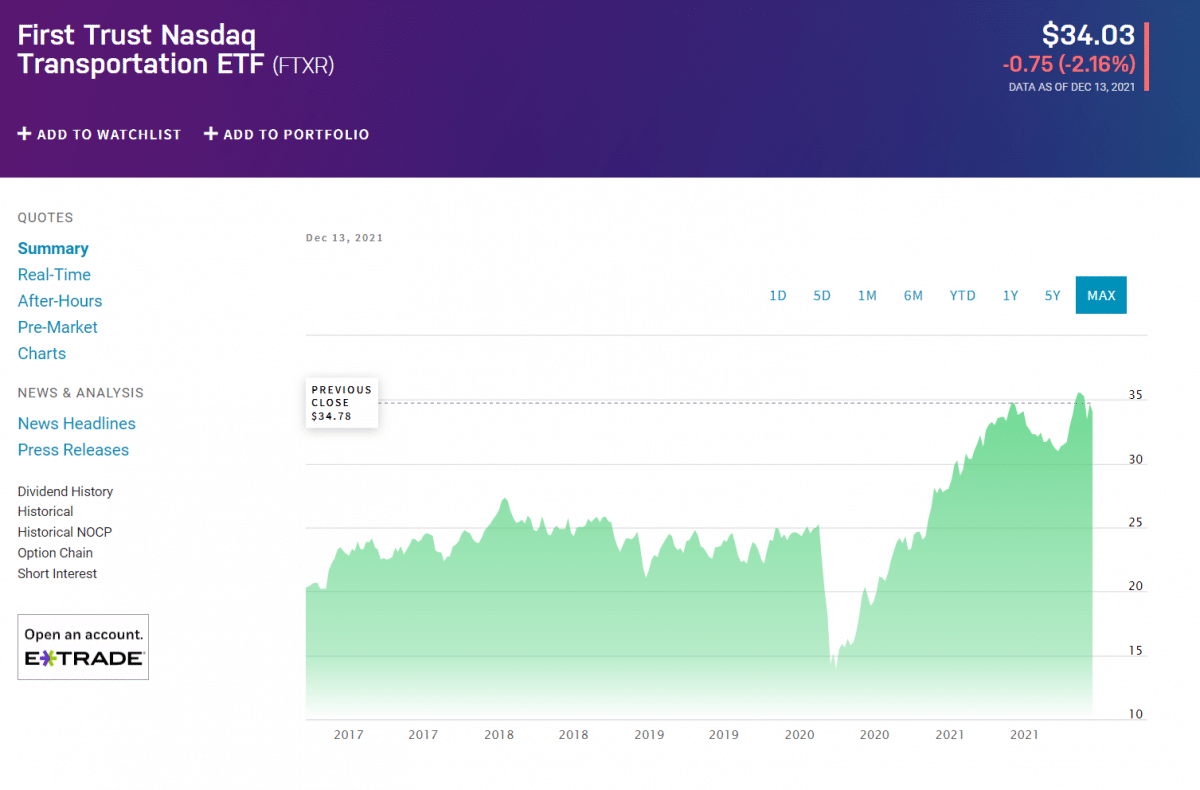Select the 1Y chart range
Viewport: 1200px width, 790px height.
[1011, 295]
